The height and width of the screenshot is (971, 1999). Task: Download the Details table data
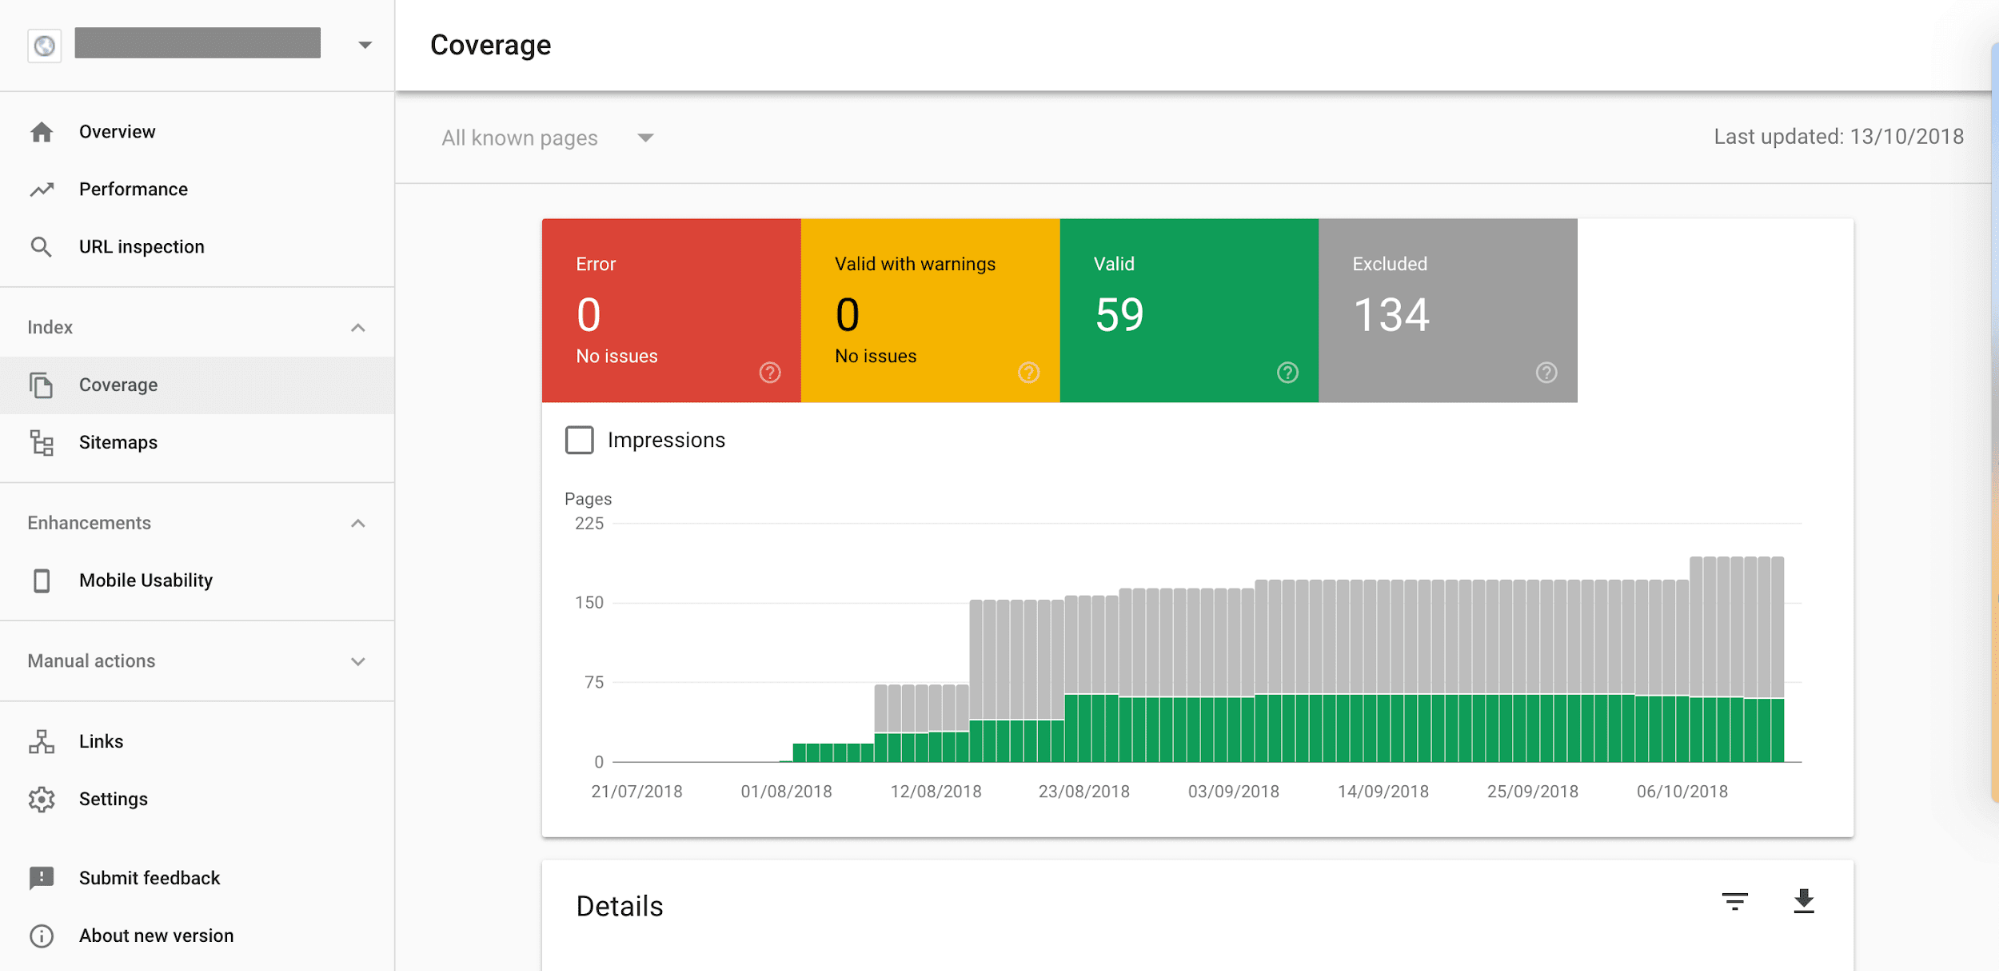click(1803, 901)
